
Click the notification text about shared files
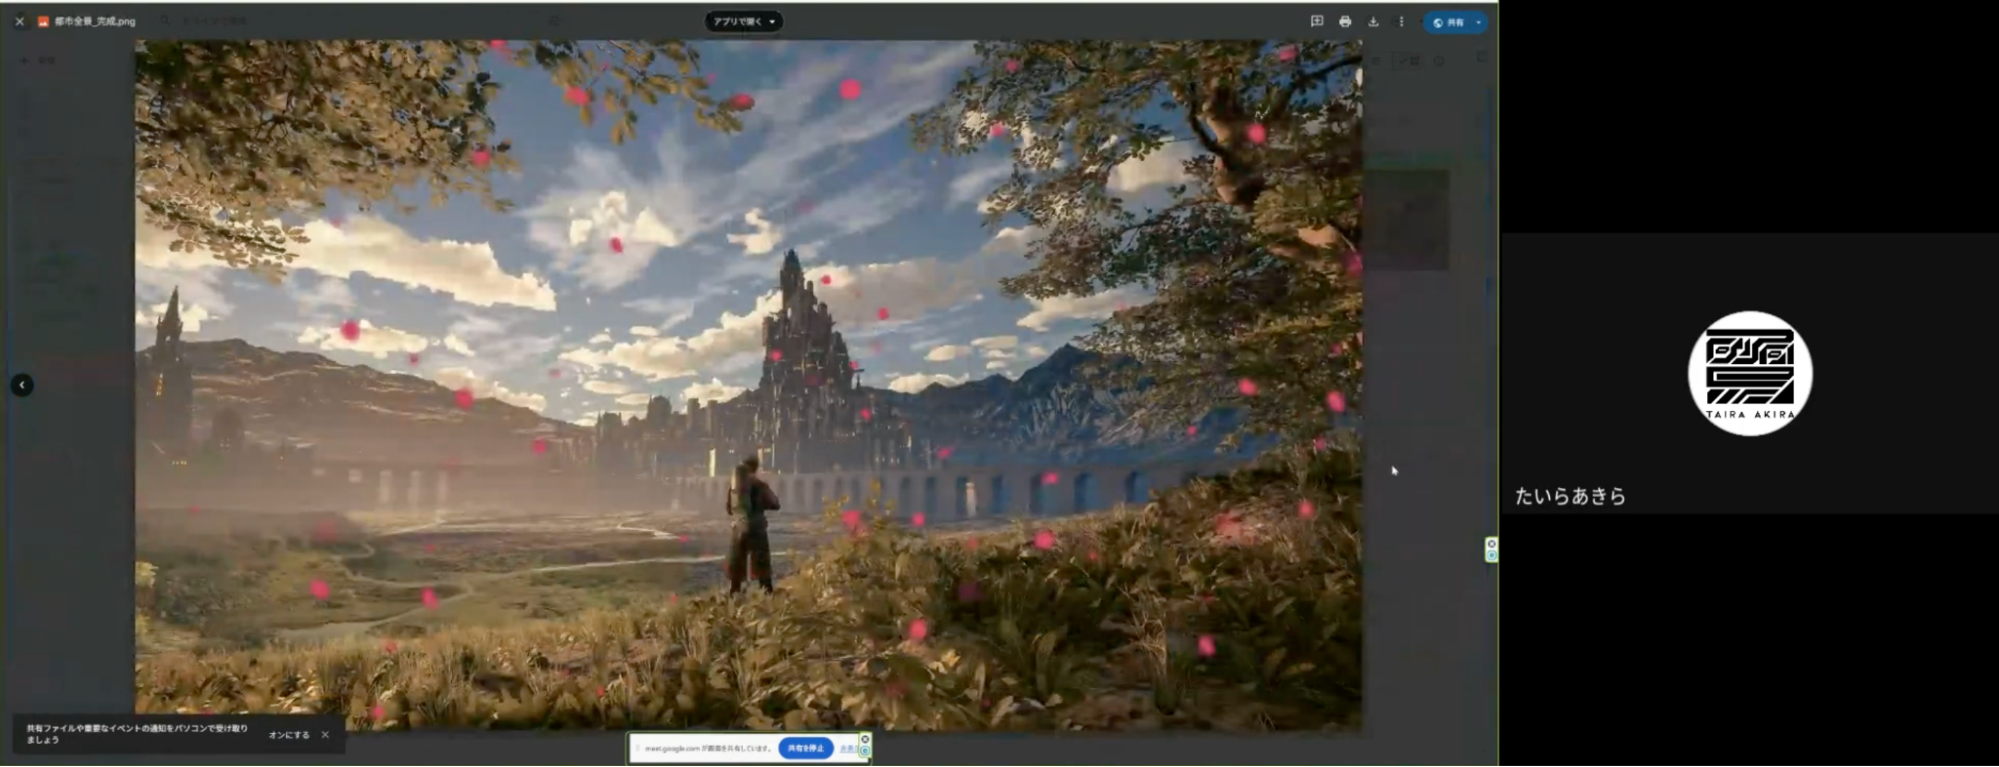click(x=137, y=734)
